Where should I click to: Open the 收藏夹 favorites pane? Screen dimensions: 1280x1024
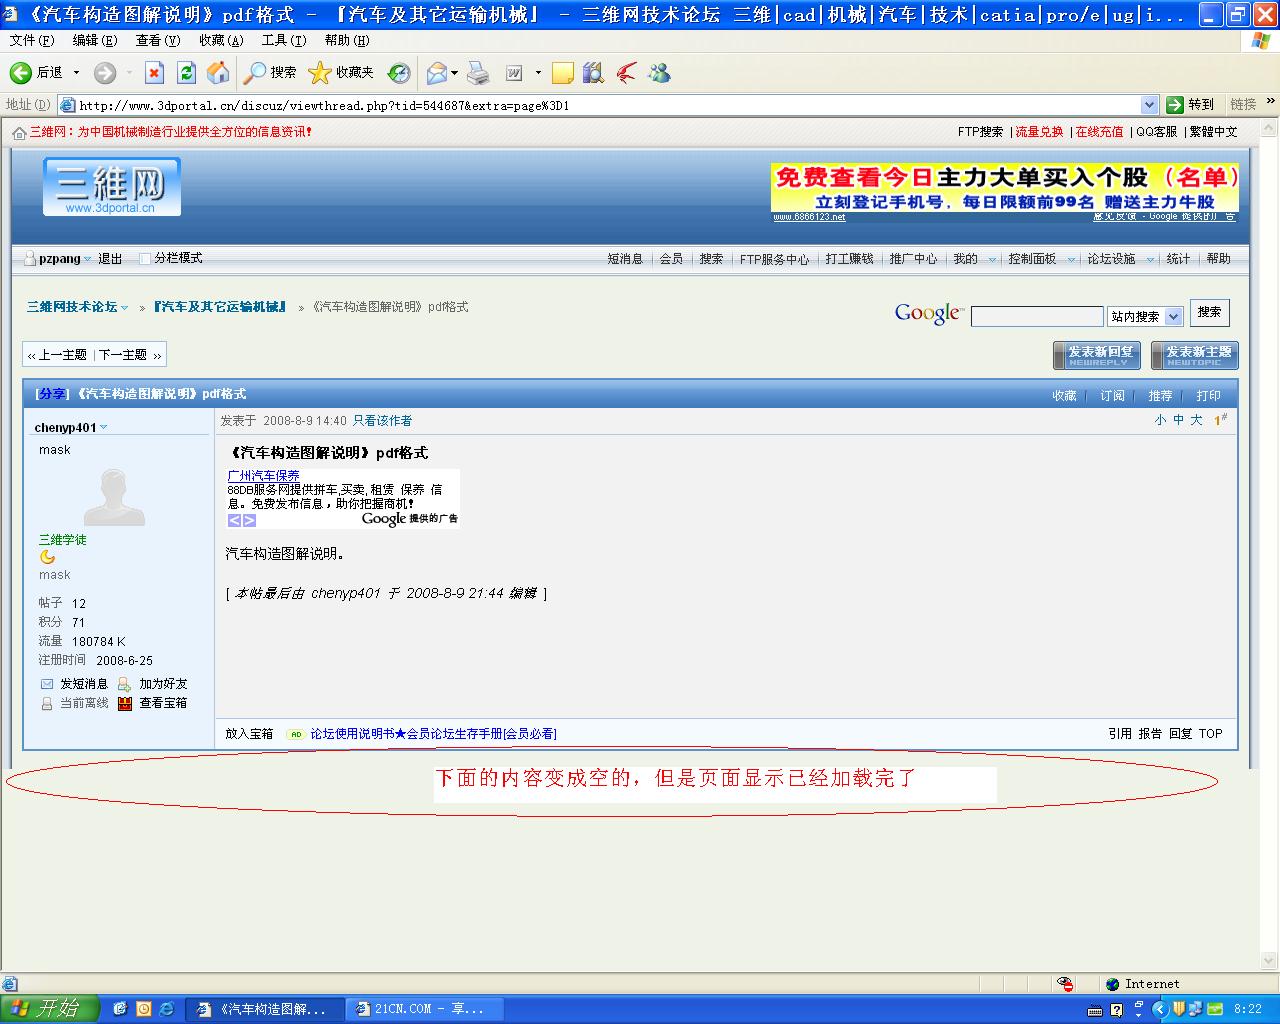(x=341, y=73)
